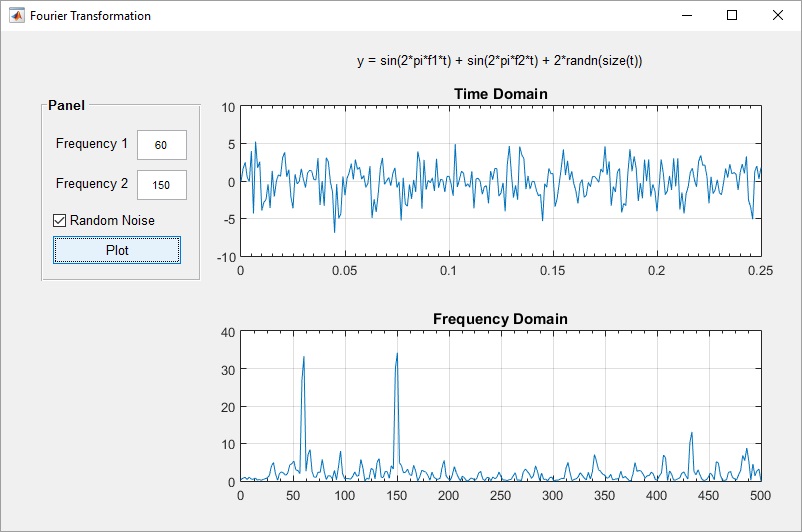
Task: Click the Fourier Transformation title bar text
Action: (x=91, y=16)
